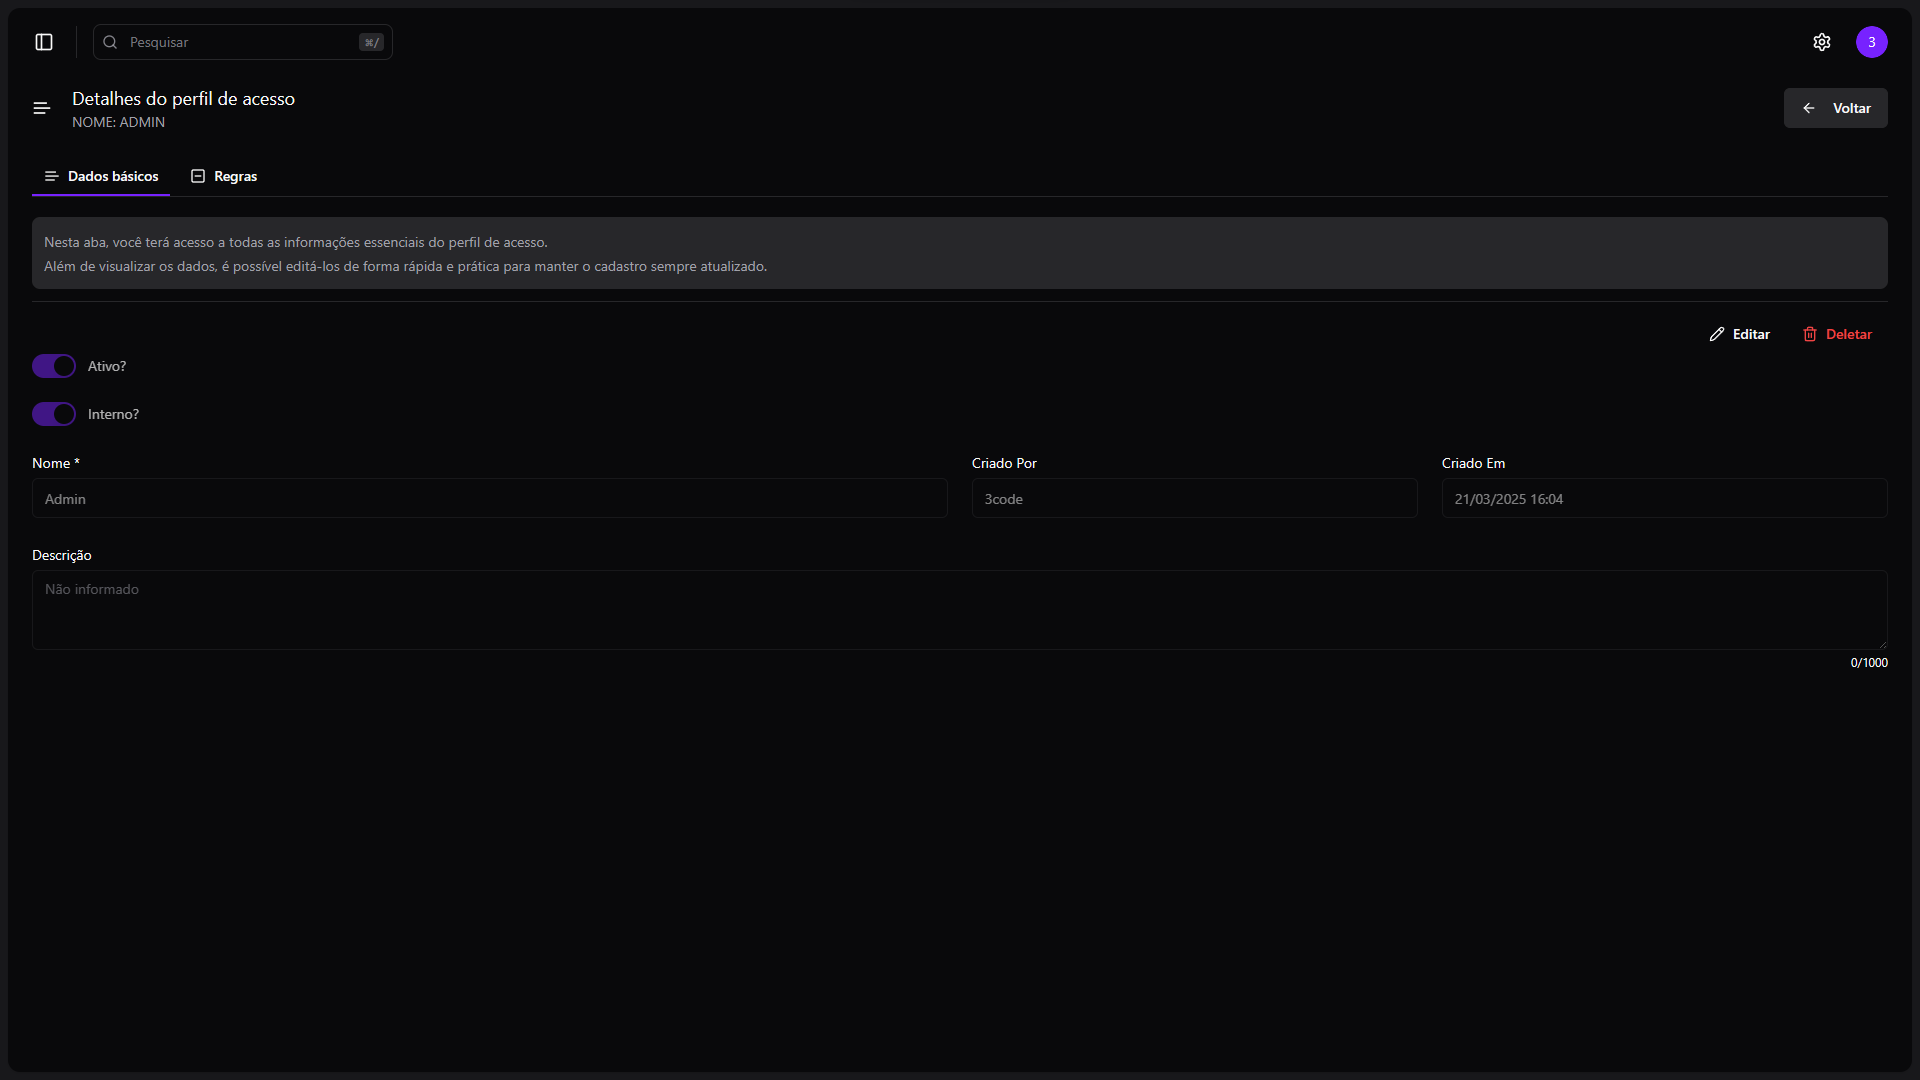The image size is (1920, 1080).
Task: Click the Deletar button label
Action: pyautogui.click(x=1848, y=334)
